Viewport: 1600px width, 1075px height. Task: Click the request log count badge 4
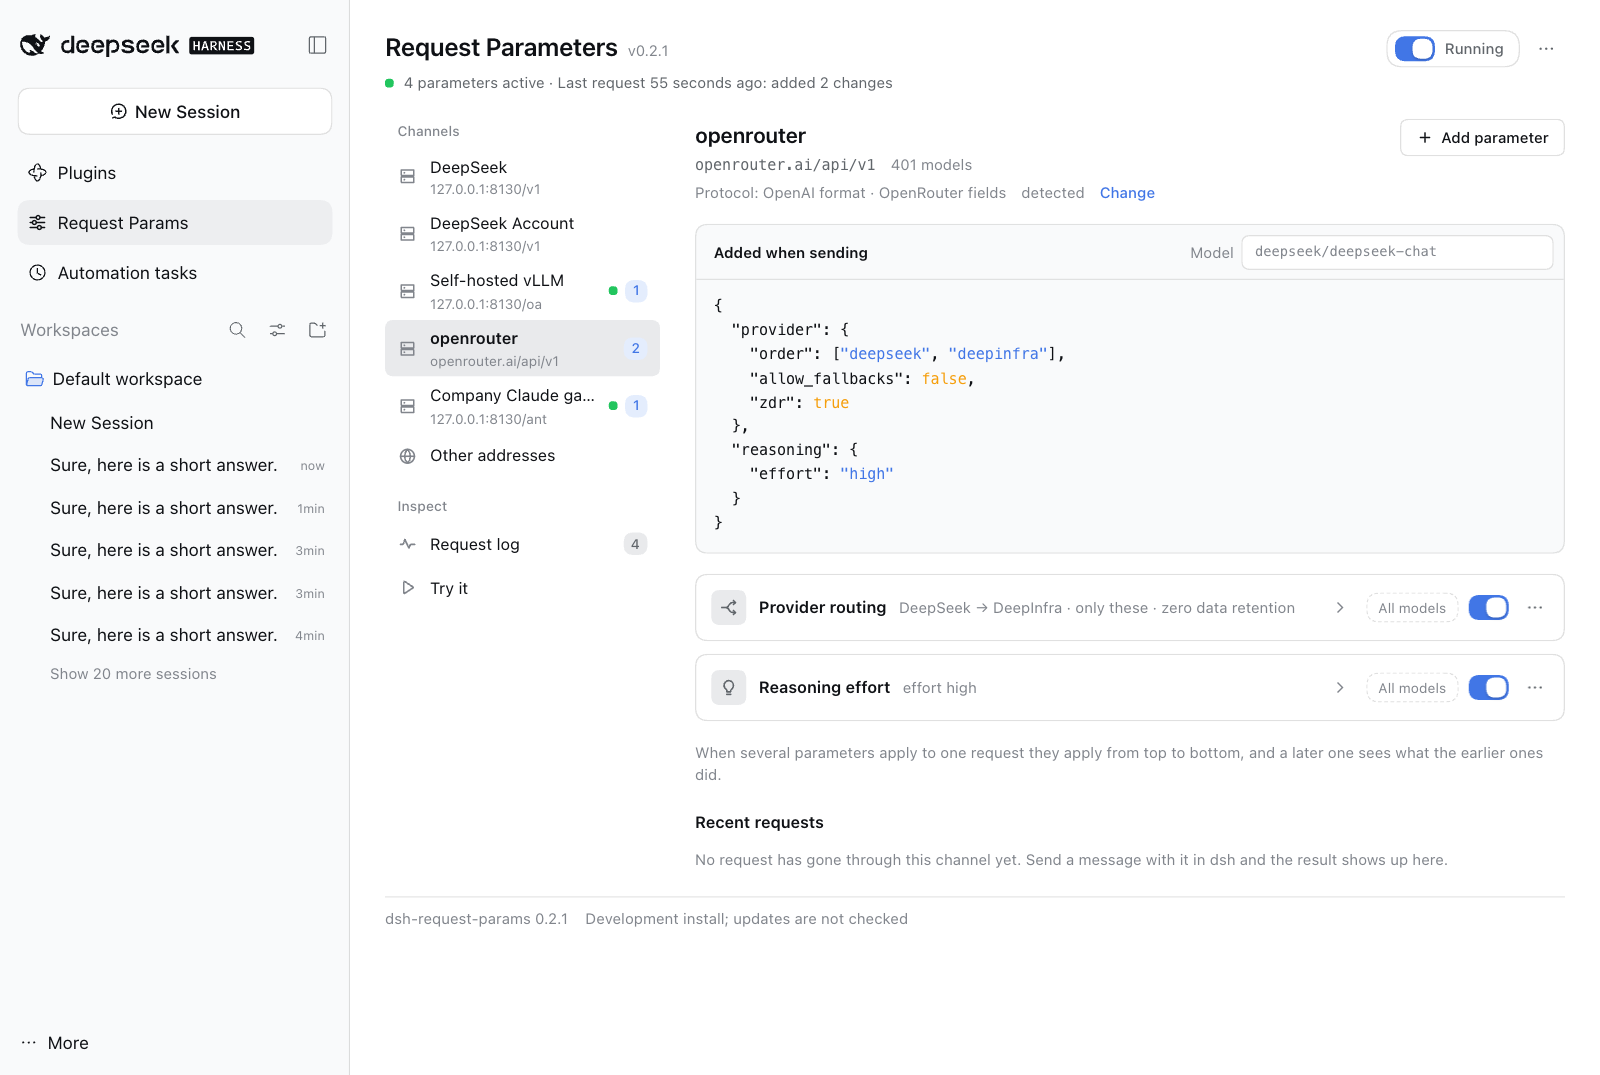635,544
